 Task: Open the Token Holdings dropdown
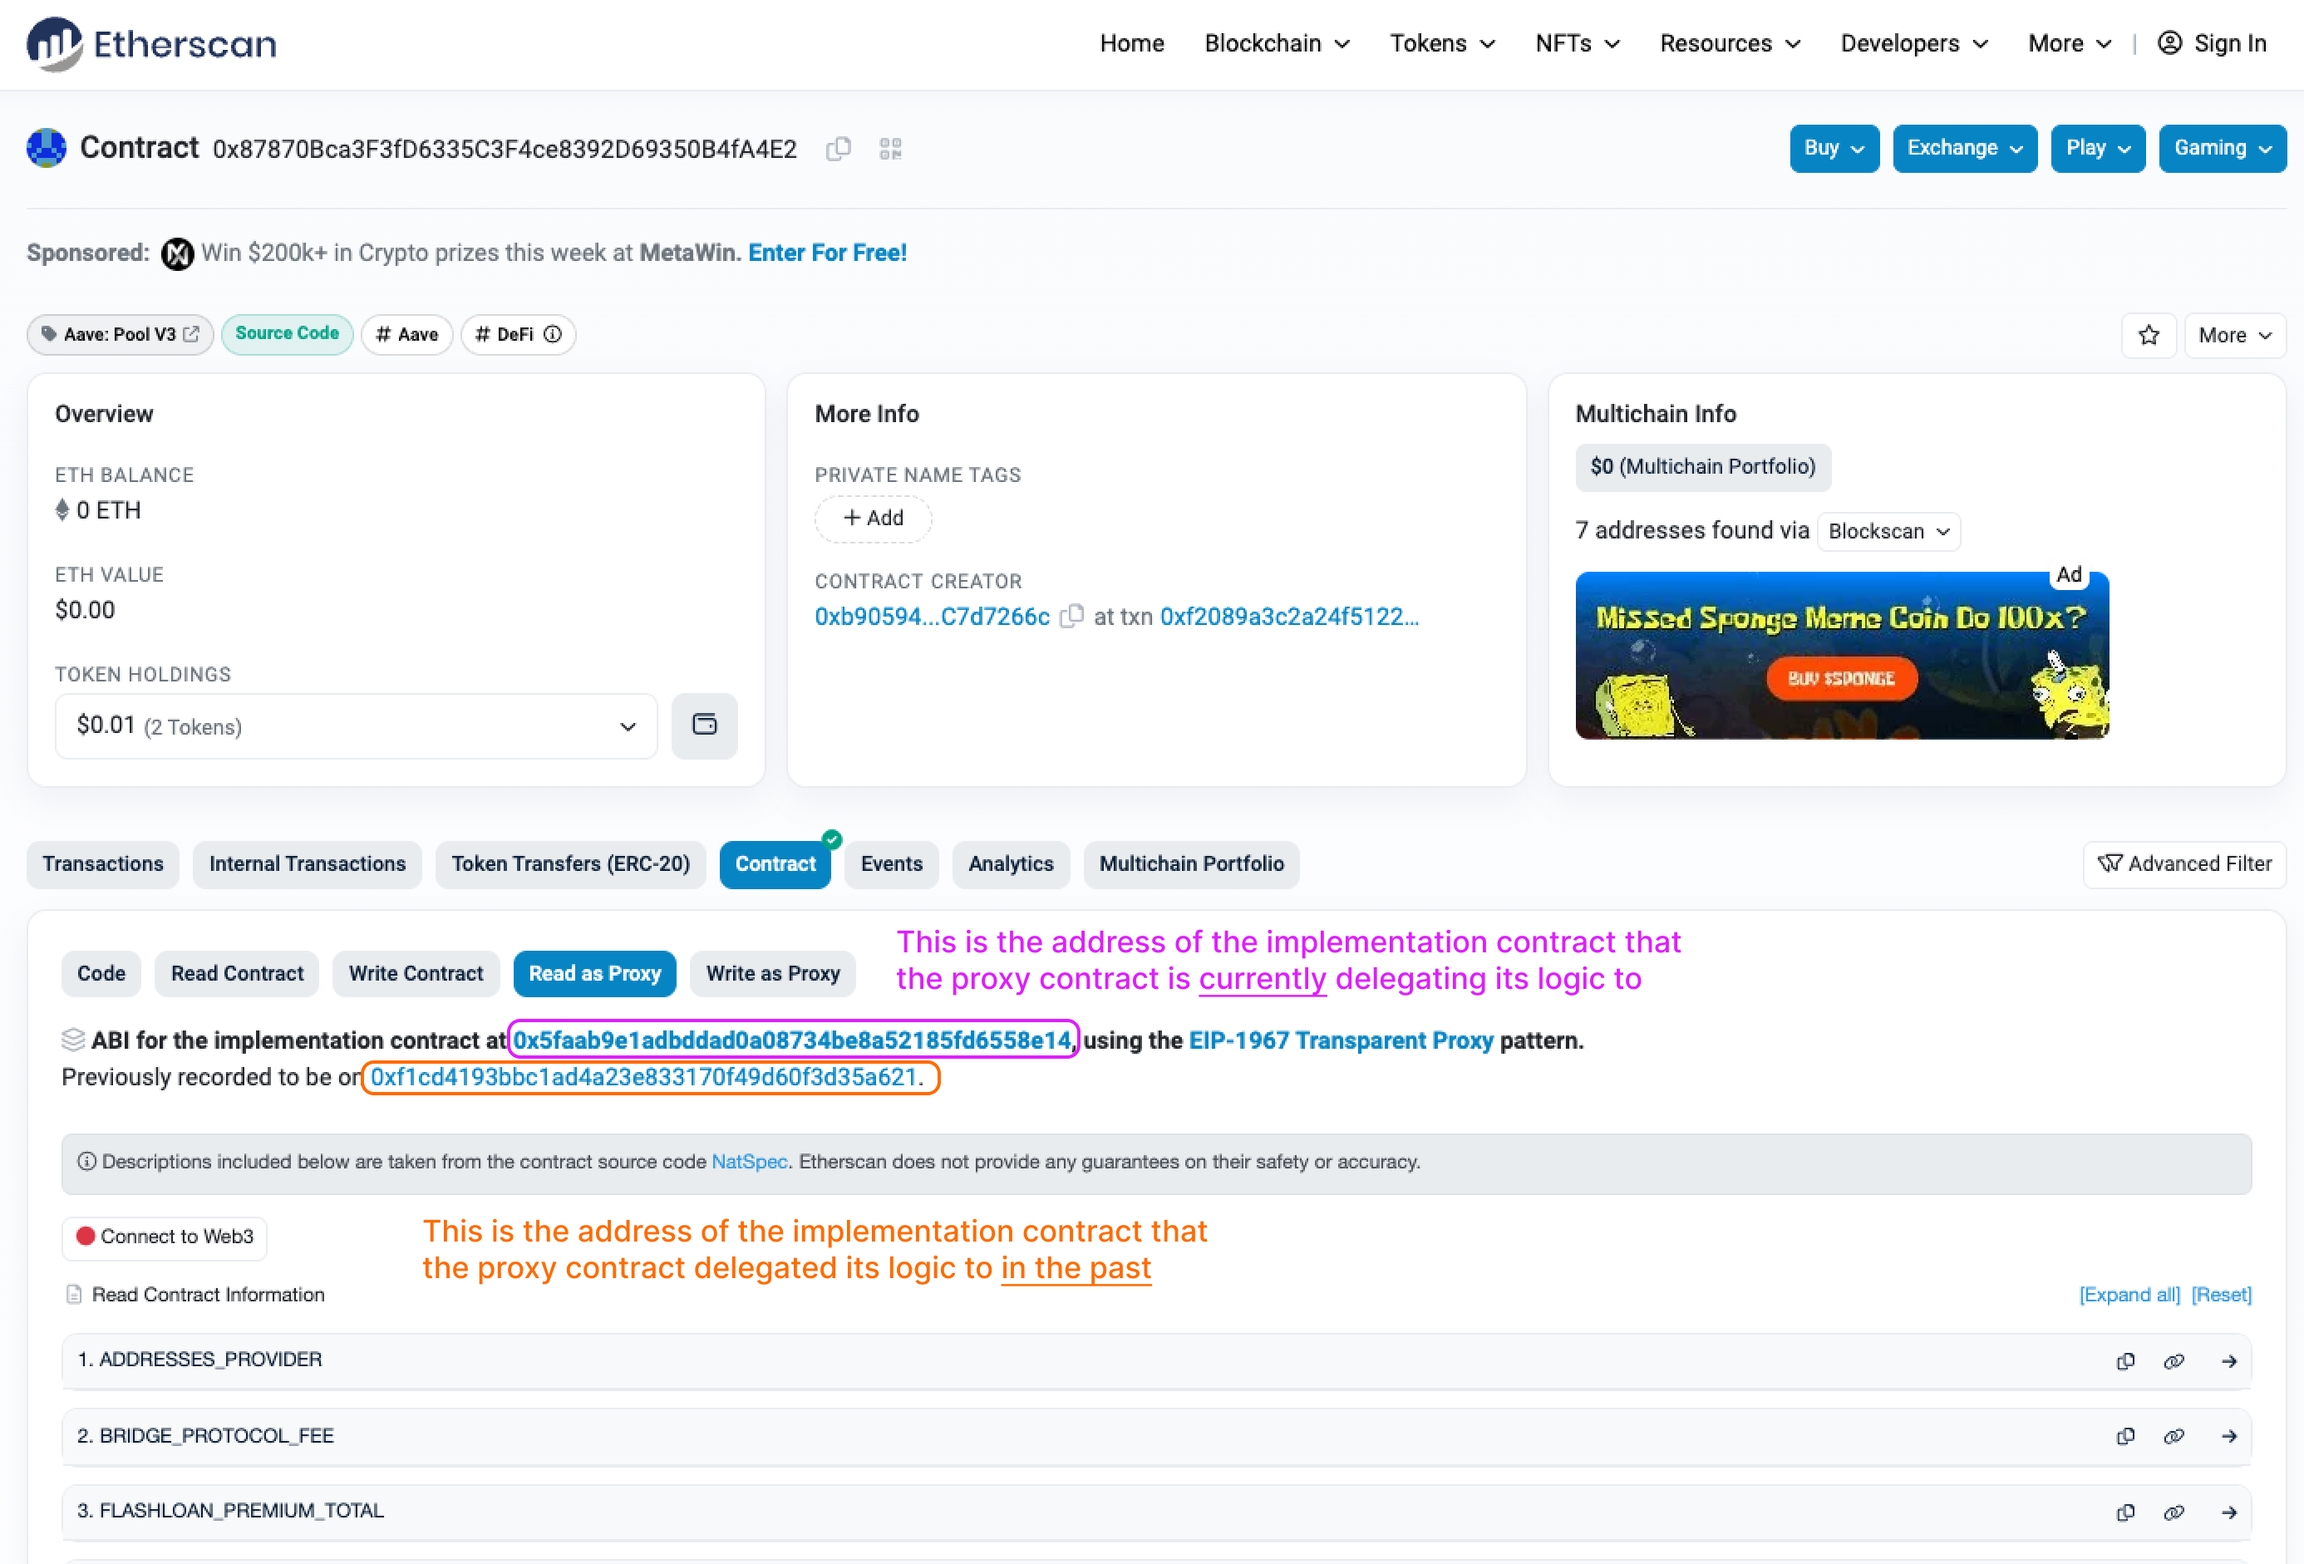click(x=355, y=726)
